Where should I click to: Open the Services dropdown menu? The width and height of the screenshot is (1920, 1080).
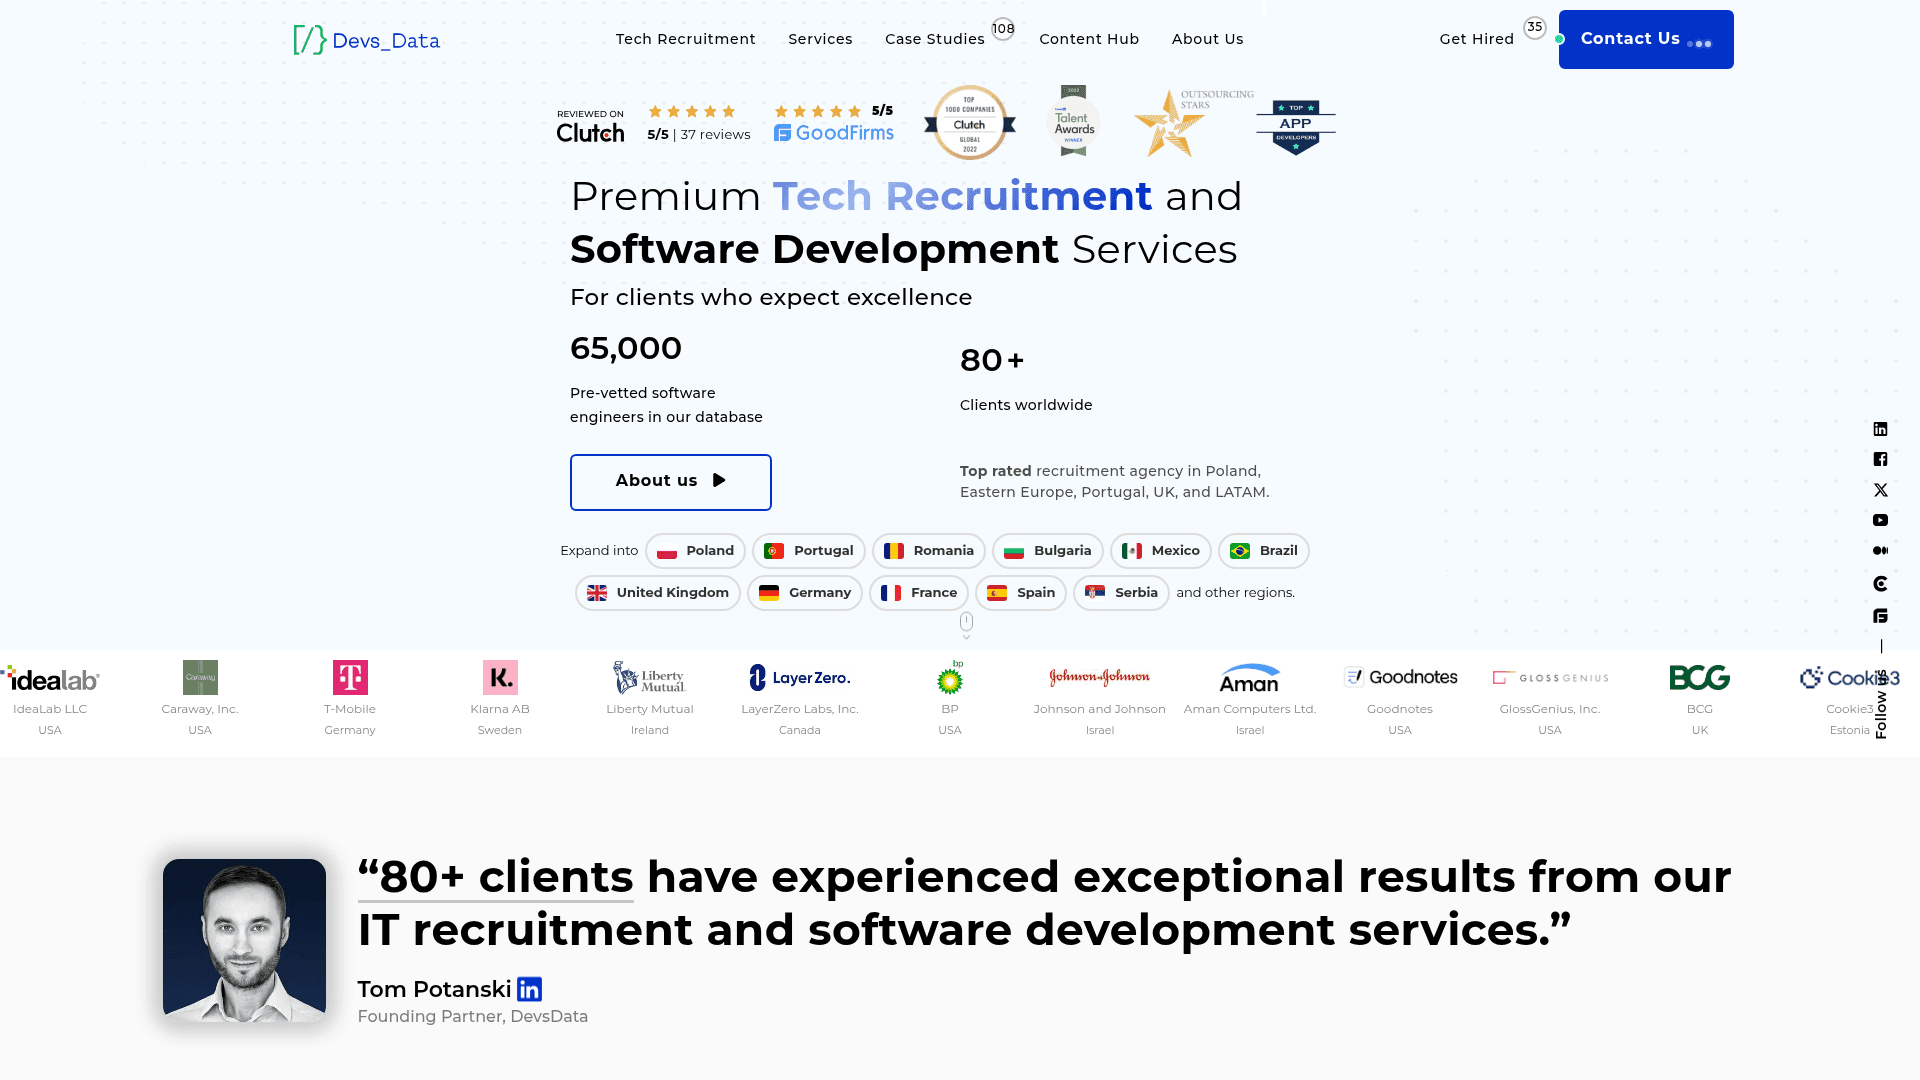pos(820,39)
